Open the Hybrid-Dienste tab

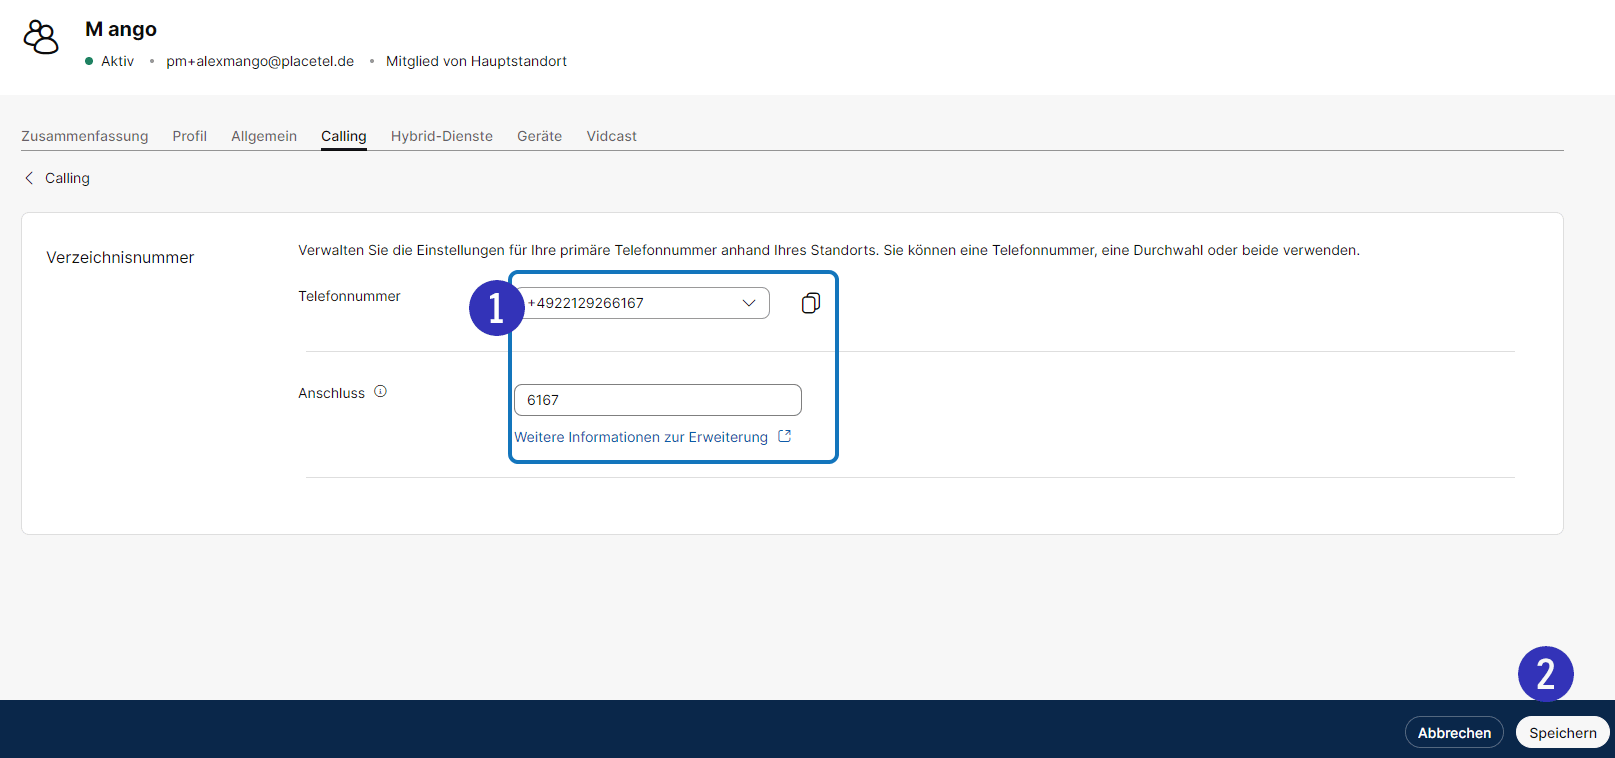[442, 136]
